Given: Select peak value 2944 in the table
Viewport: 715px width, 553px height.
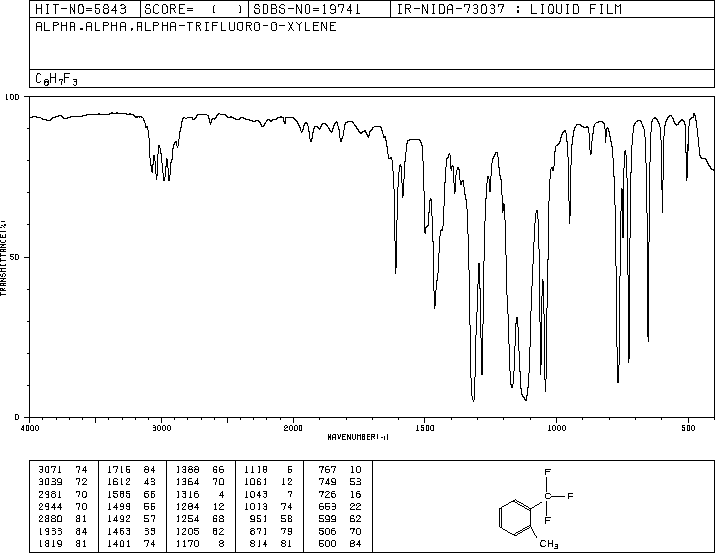Looking at the screenshot, I should coord(50,506).
